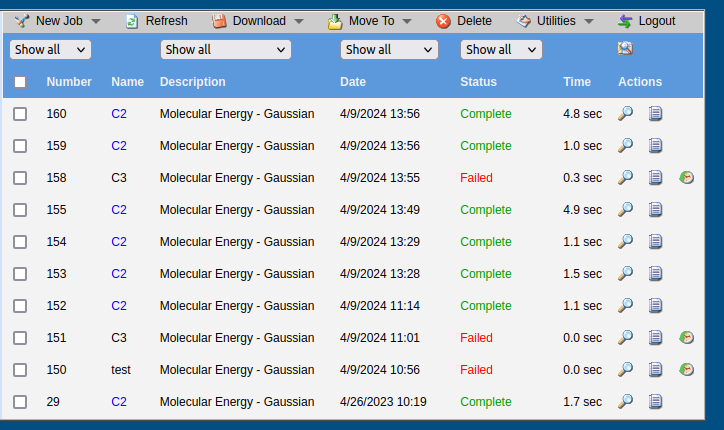Open the Description filter Show all dropdown
Screen dimensions: 724x430
[x=226, y=49]
